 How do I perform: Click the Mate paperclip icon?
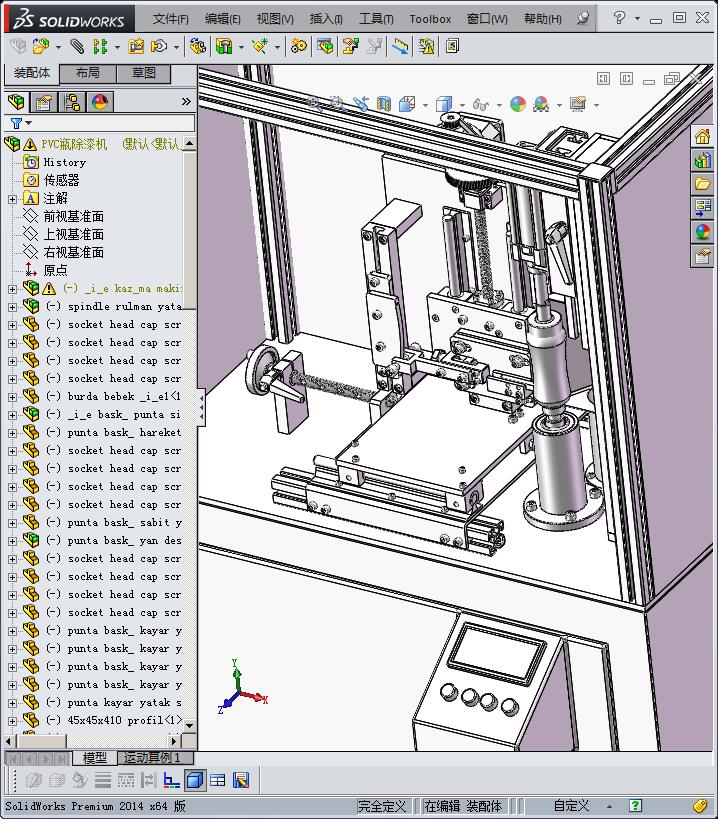[77, 46]
